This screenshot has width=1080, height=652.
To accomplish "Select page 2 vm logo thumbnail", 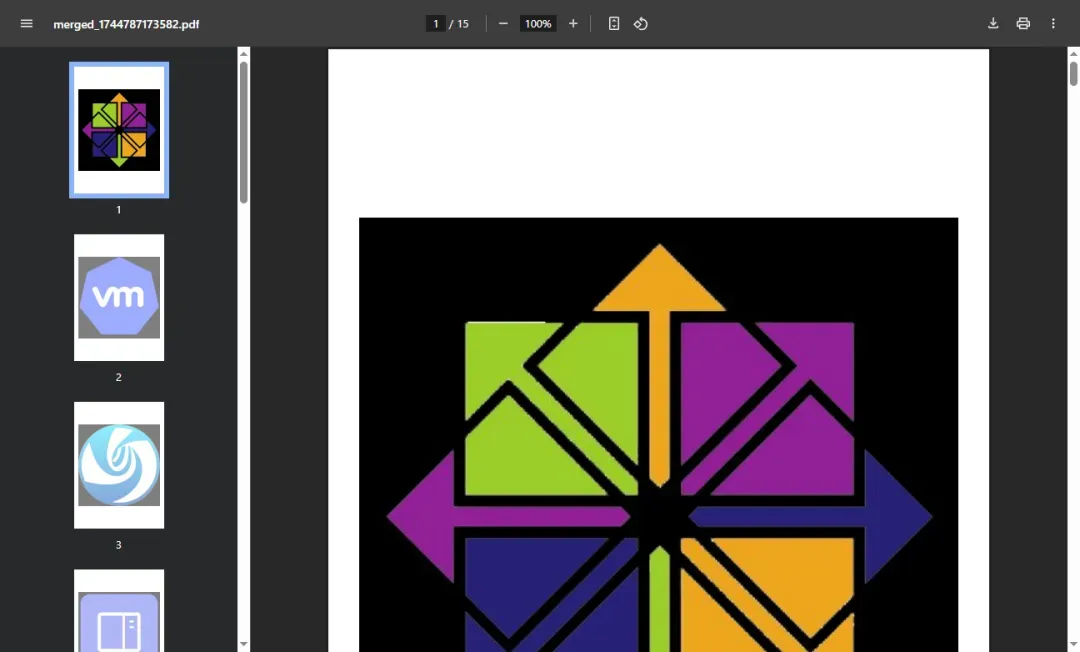I will (x=119, y=297).
